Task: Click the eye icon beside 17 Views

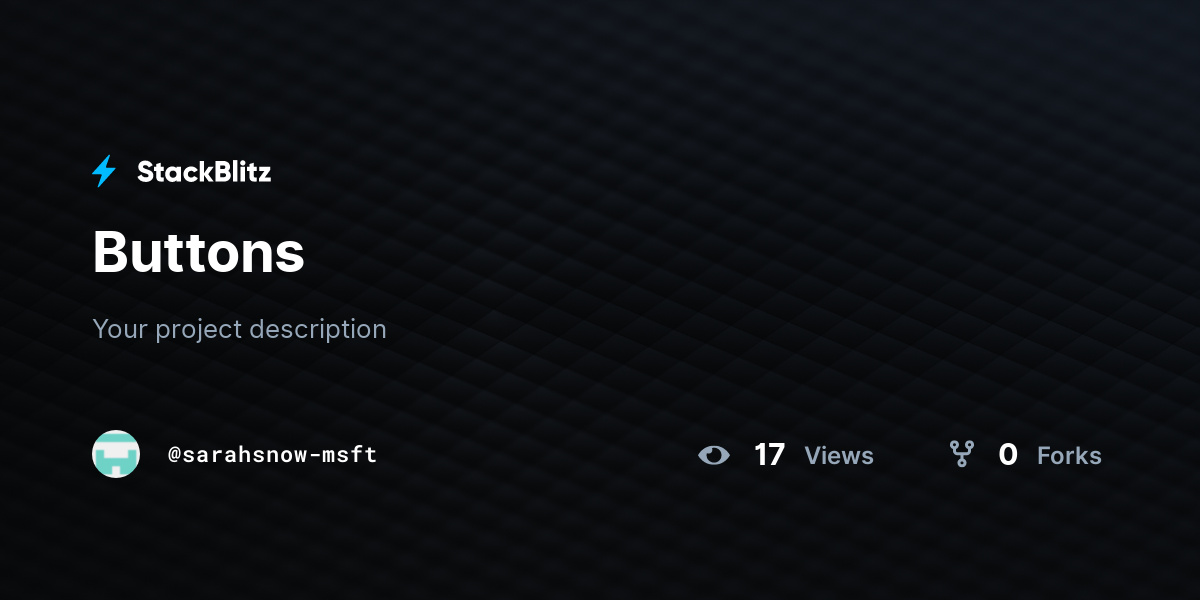Action: [x=714, y=455]
